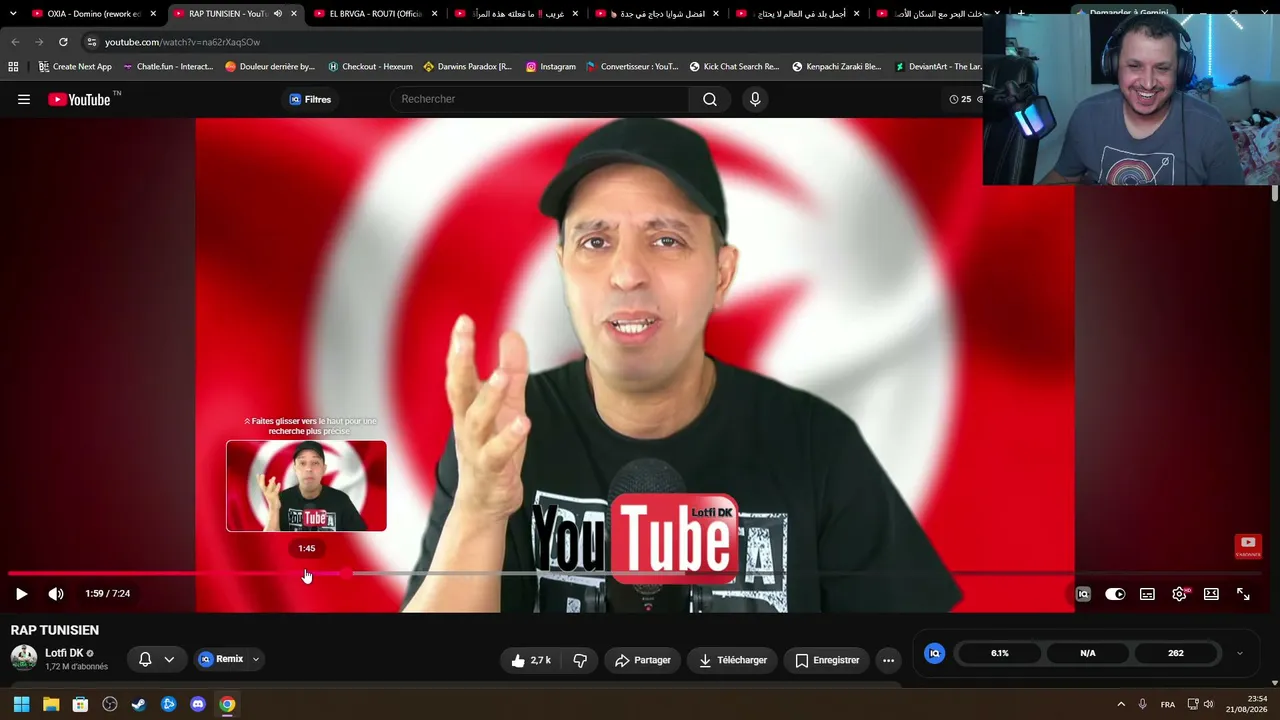This screenshot has width=1280, height=720.
Task: Mute the RAP TUNISIEN tab audio icon
Action: (278, 14)
